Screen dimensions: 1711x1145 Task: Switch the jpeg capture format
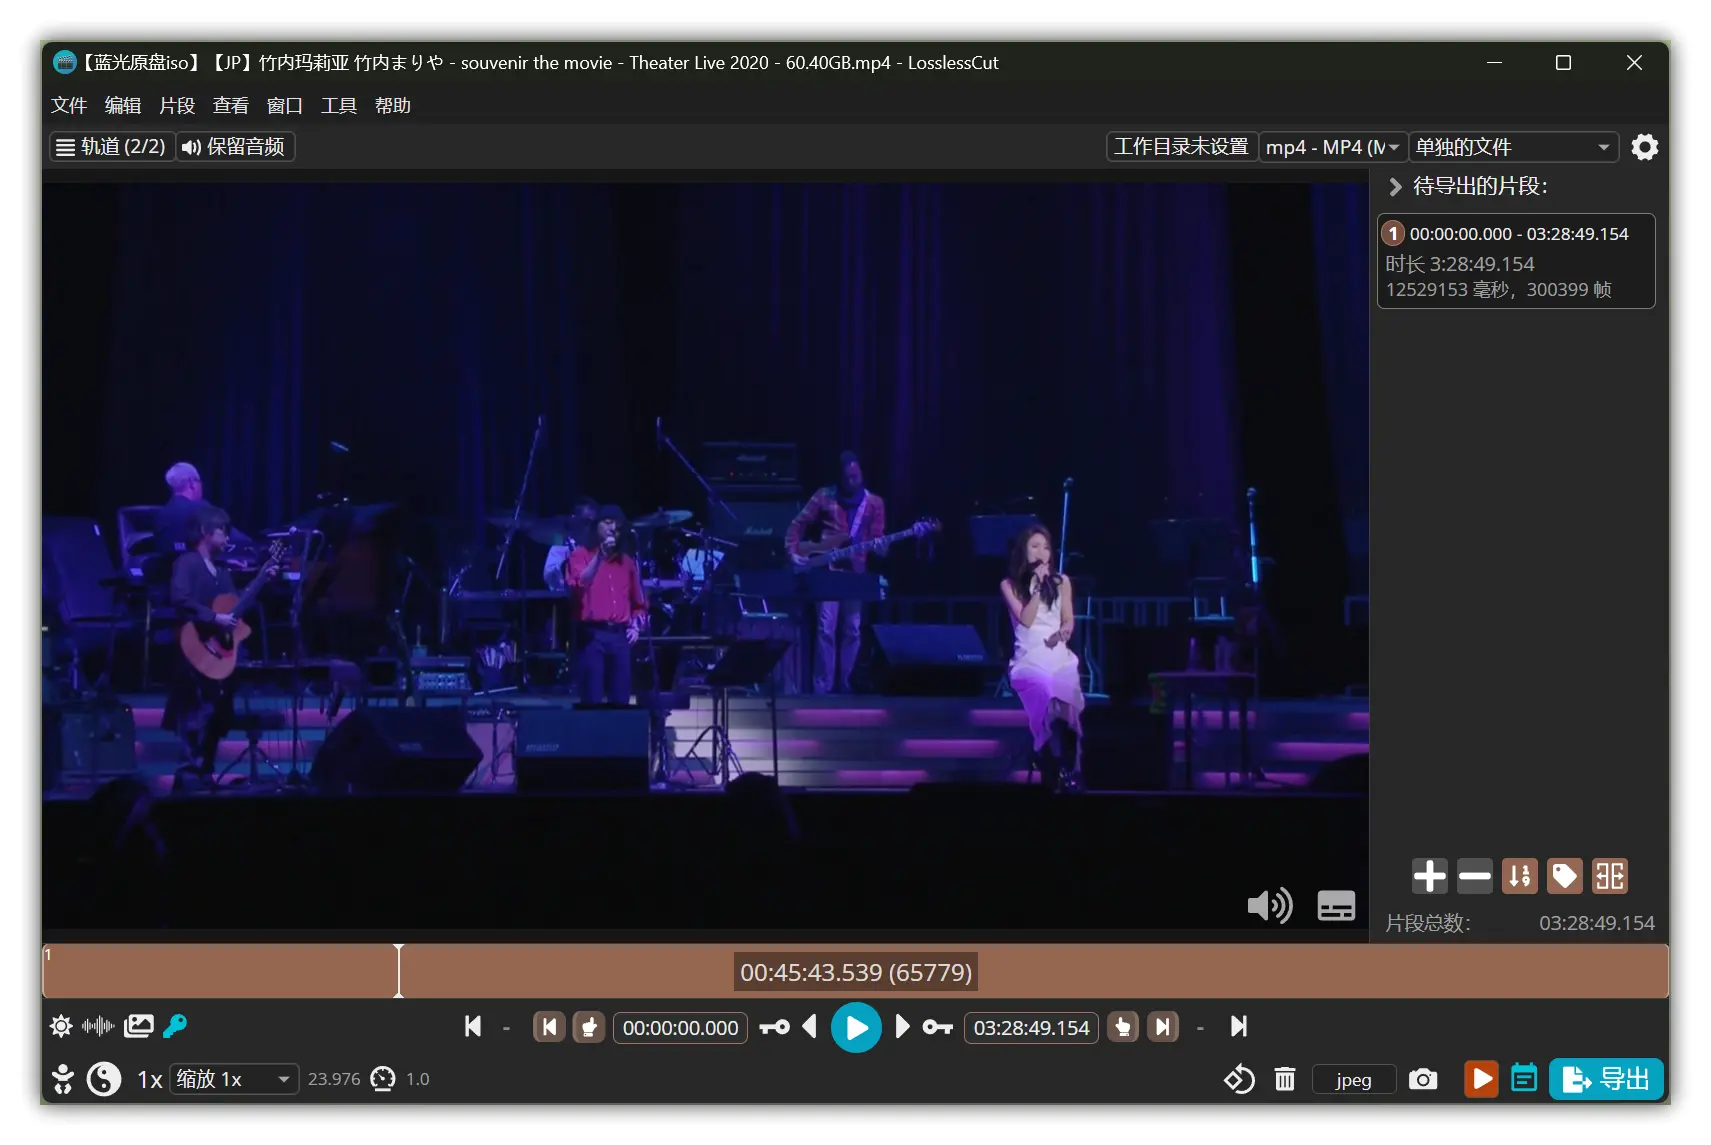tap(1354, 1080)
